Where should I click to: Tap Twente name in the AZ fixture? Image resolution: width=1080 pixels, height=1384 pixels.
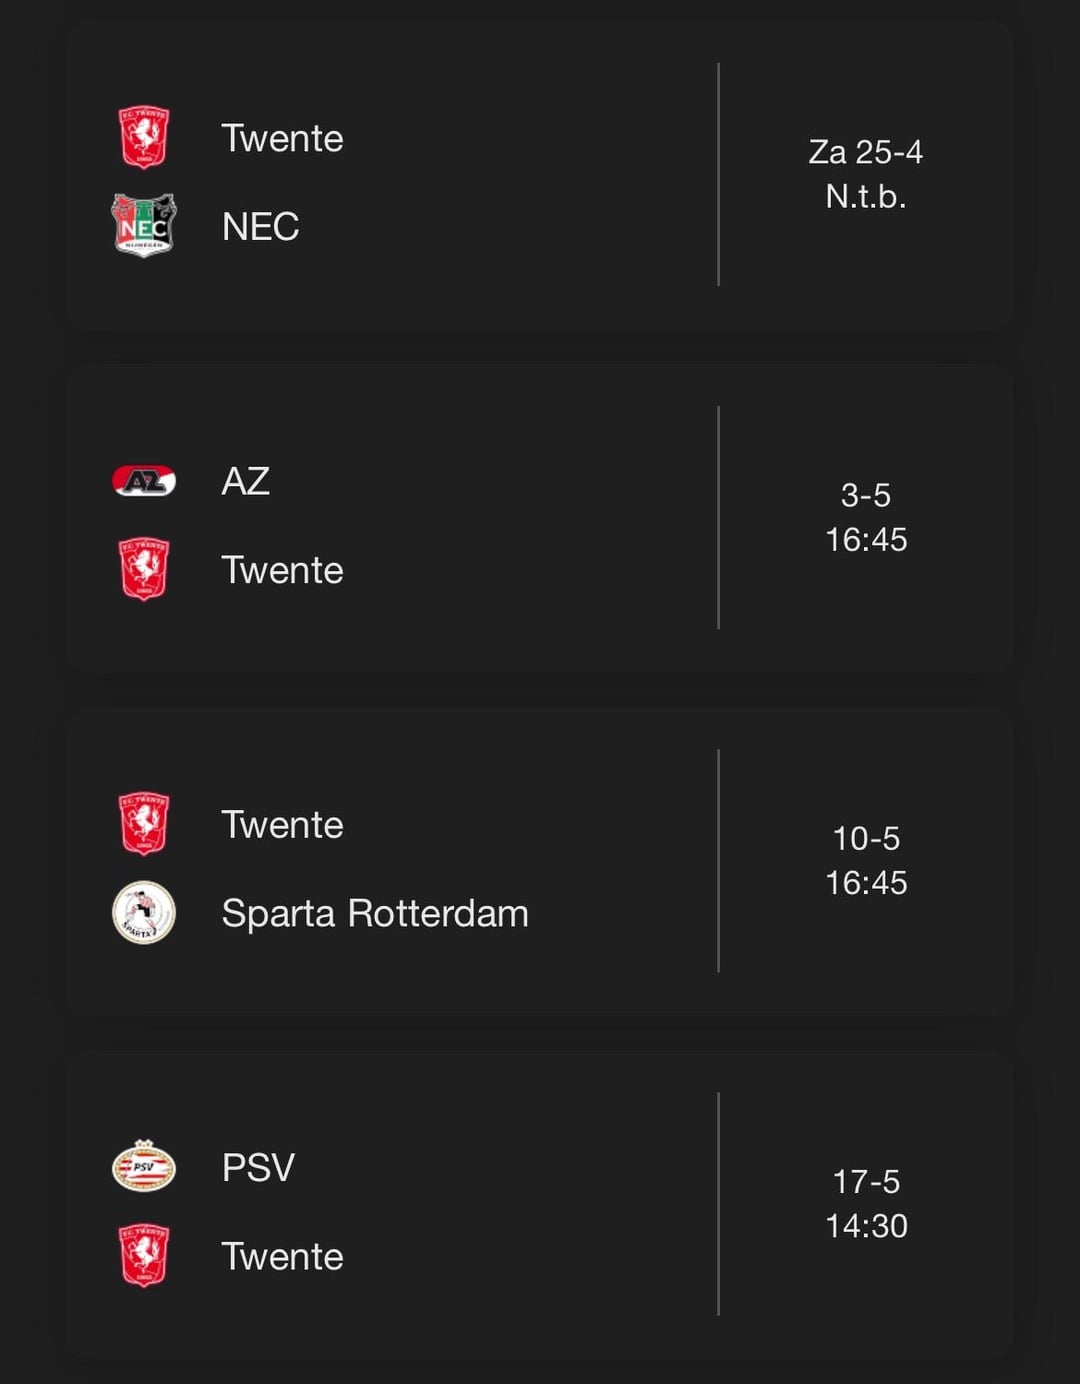point(282,571)
